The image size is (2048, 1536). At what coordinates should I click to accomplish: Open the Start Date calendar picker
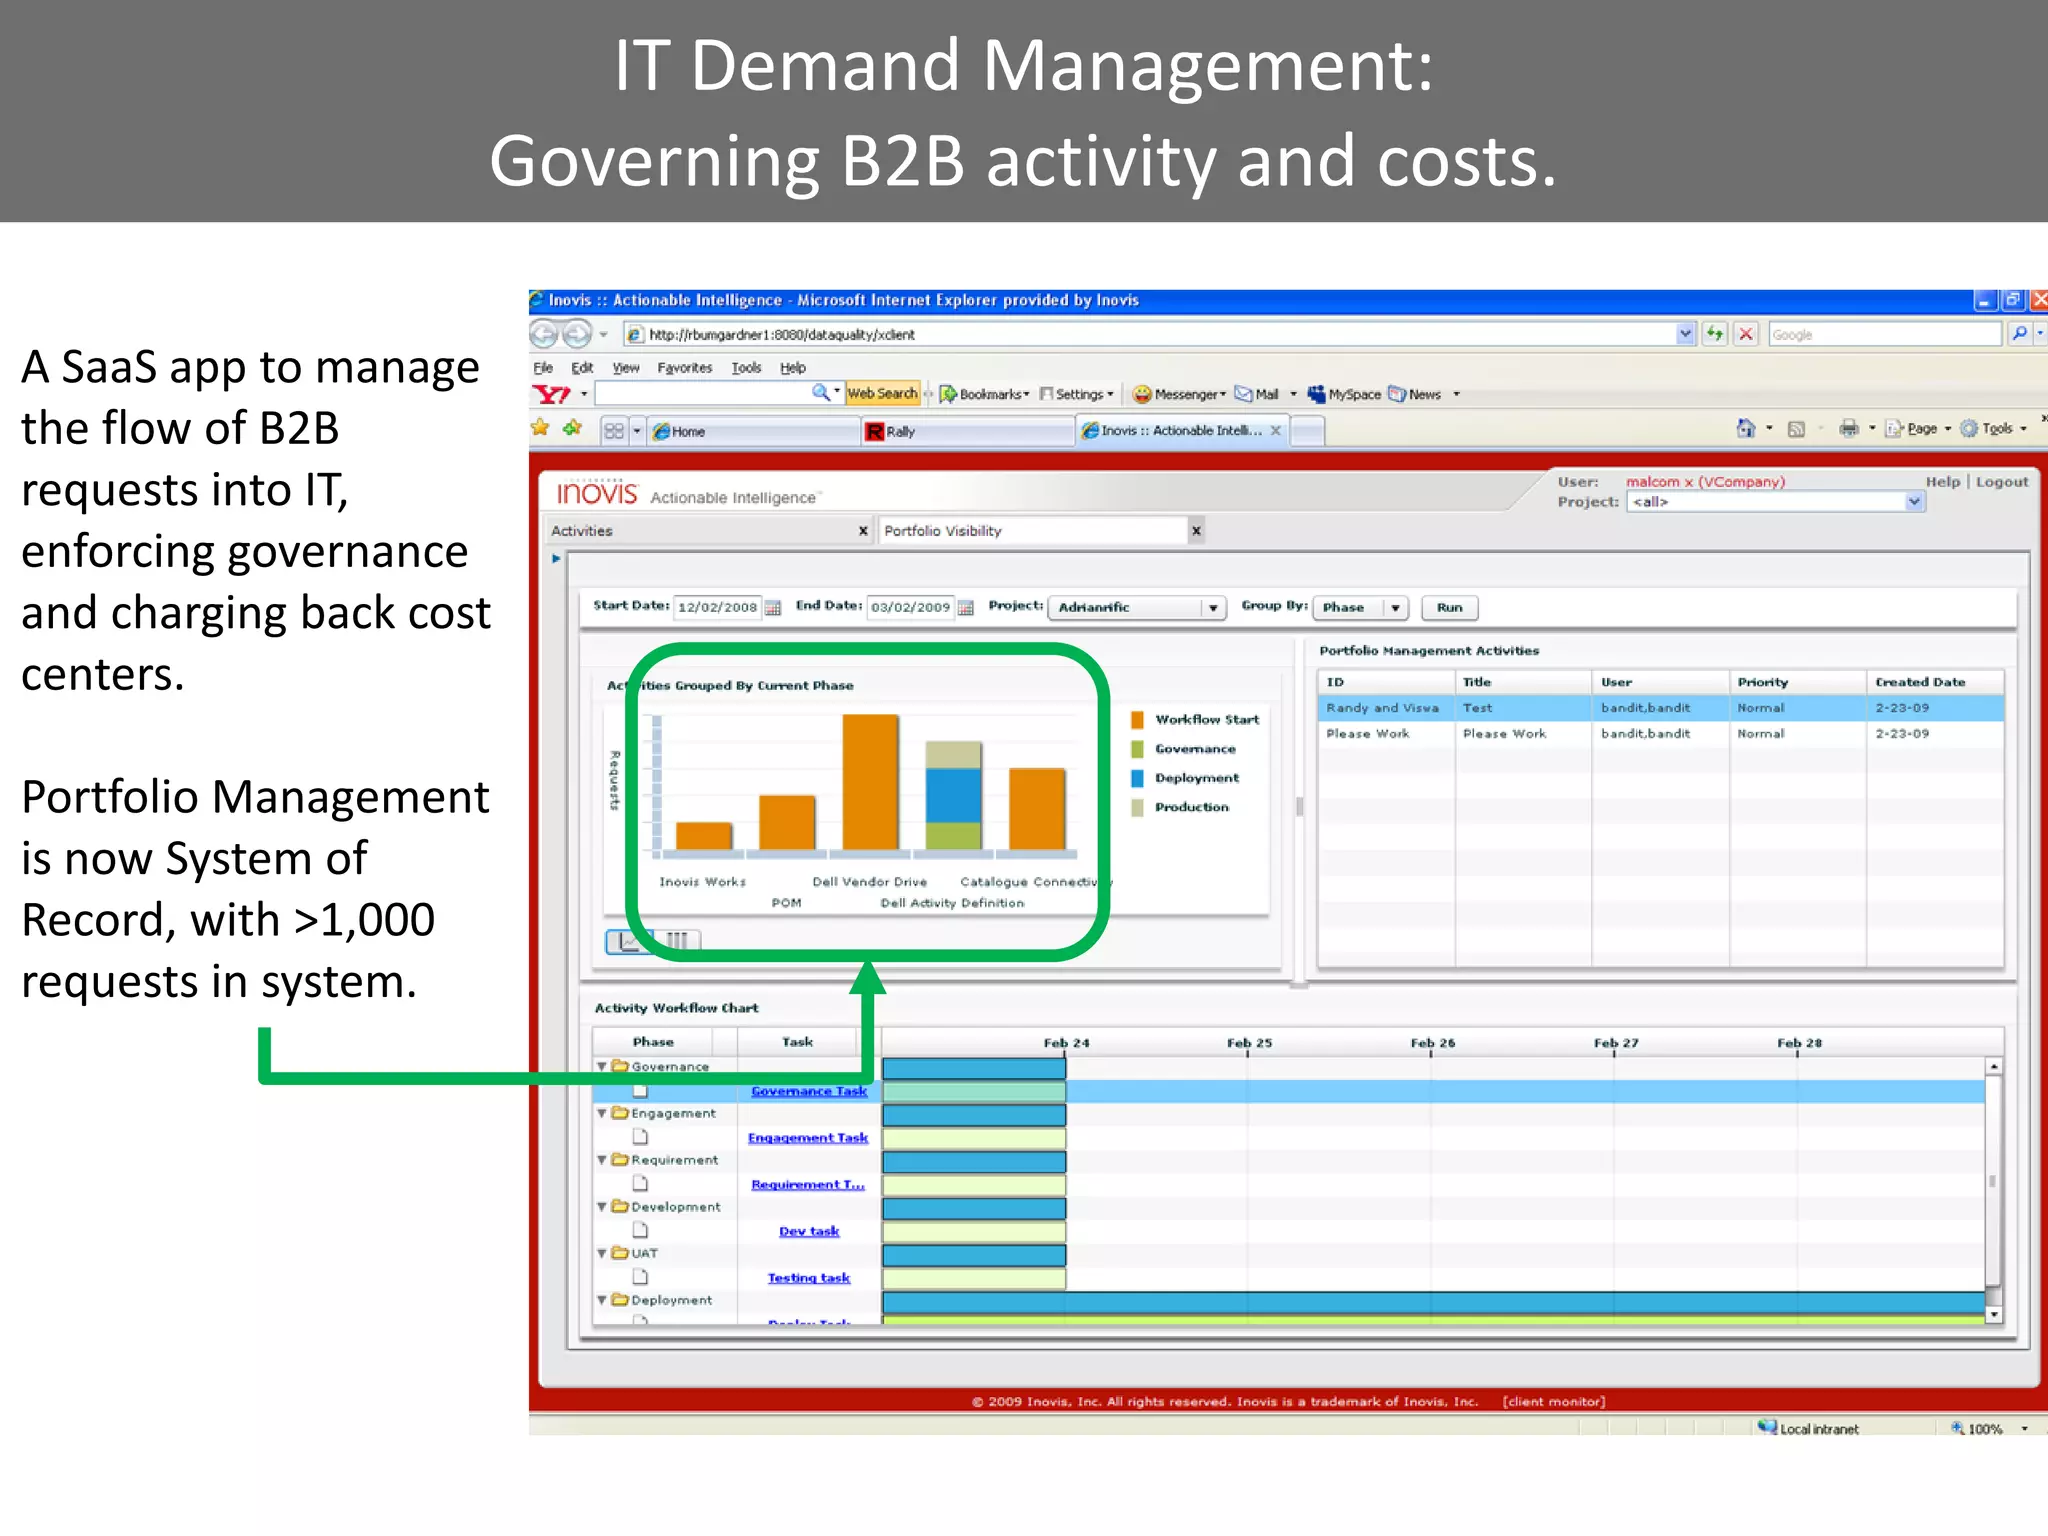[772, 607]
